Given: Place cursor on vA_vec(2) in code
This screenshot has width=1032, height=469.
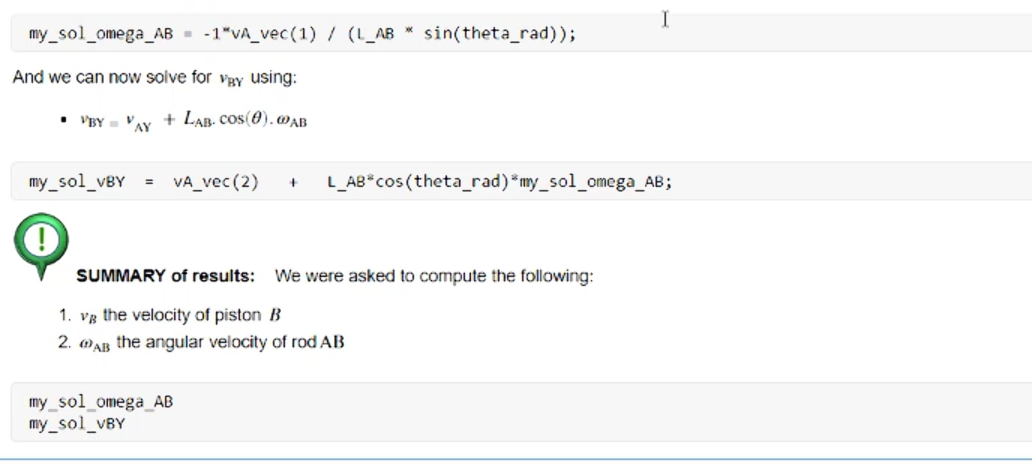Looking at the screenshot, I should pyautogui.click(x=215, y=182).
